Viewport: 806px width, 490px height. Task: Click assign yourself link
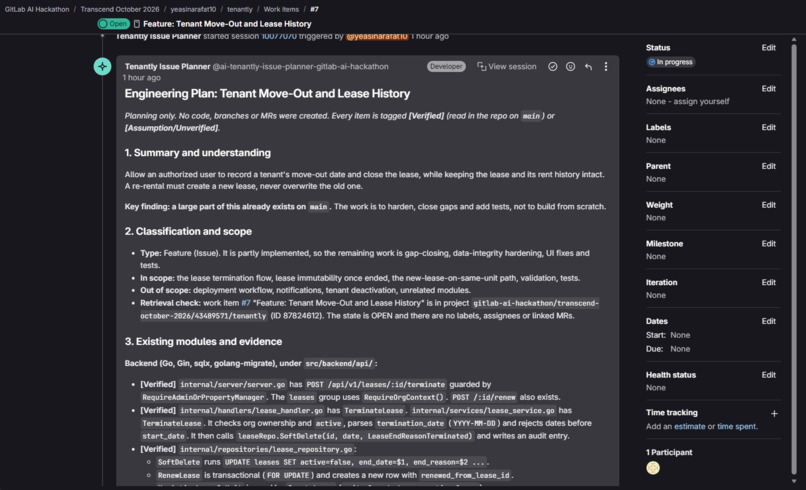[x=701, y=101]
